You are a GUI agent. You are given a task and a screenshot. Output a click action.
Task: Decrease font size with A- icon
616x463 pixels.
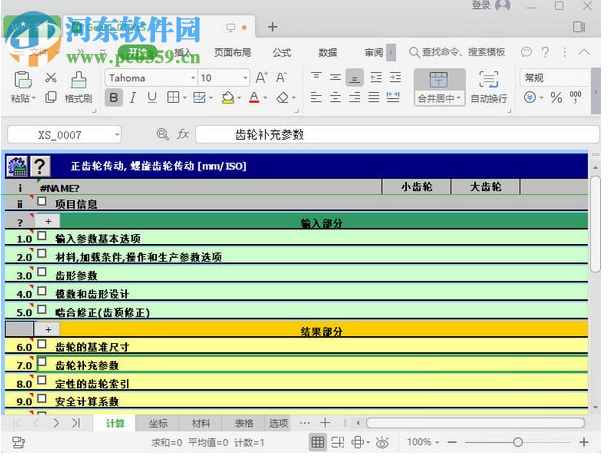(x=280, y=77)
